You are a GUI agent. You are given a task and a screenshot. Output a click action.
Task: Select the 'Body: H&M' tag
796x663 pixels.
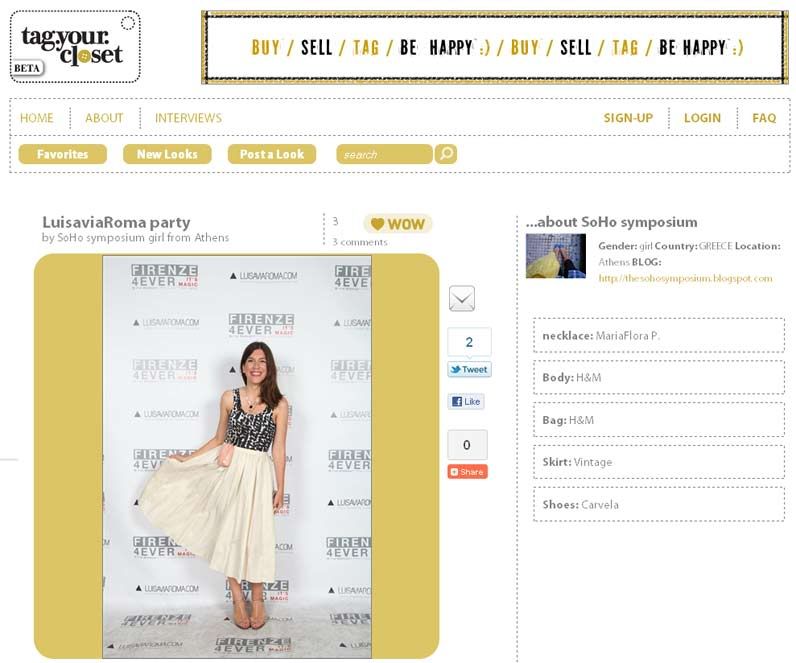click(x=659, y=378)
